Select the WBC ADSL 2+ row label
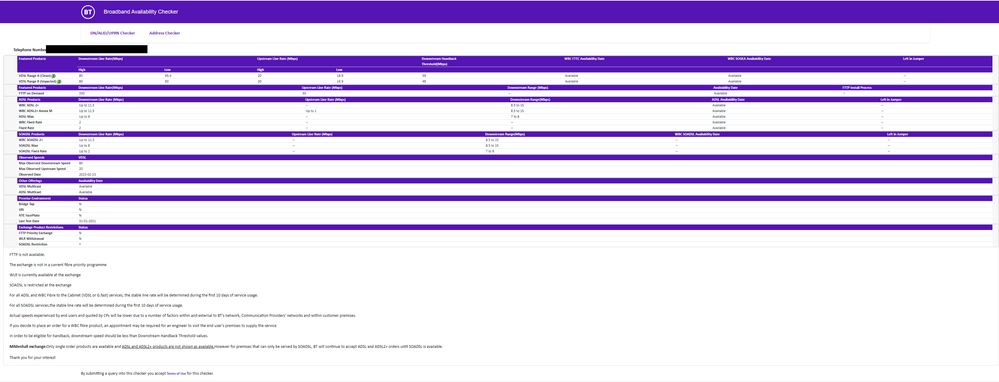 tap(28, 105)
